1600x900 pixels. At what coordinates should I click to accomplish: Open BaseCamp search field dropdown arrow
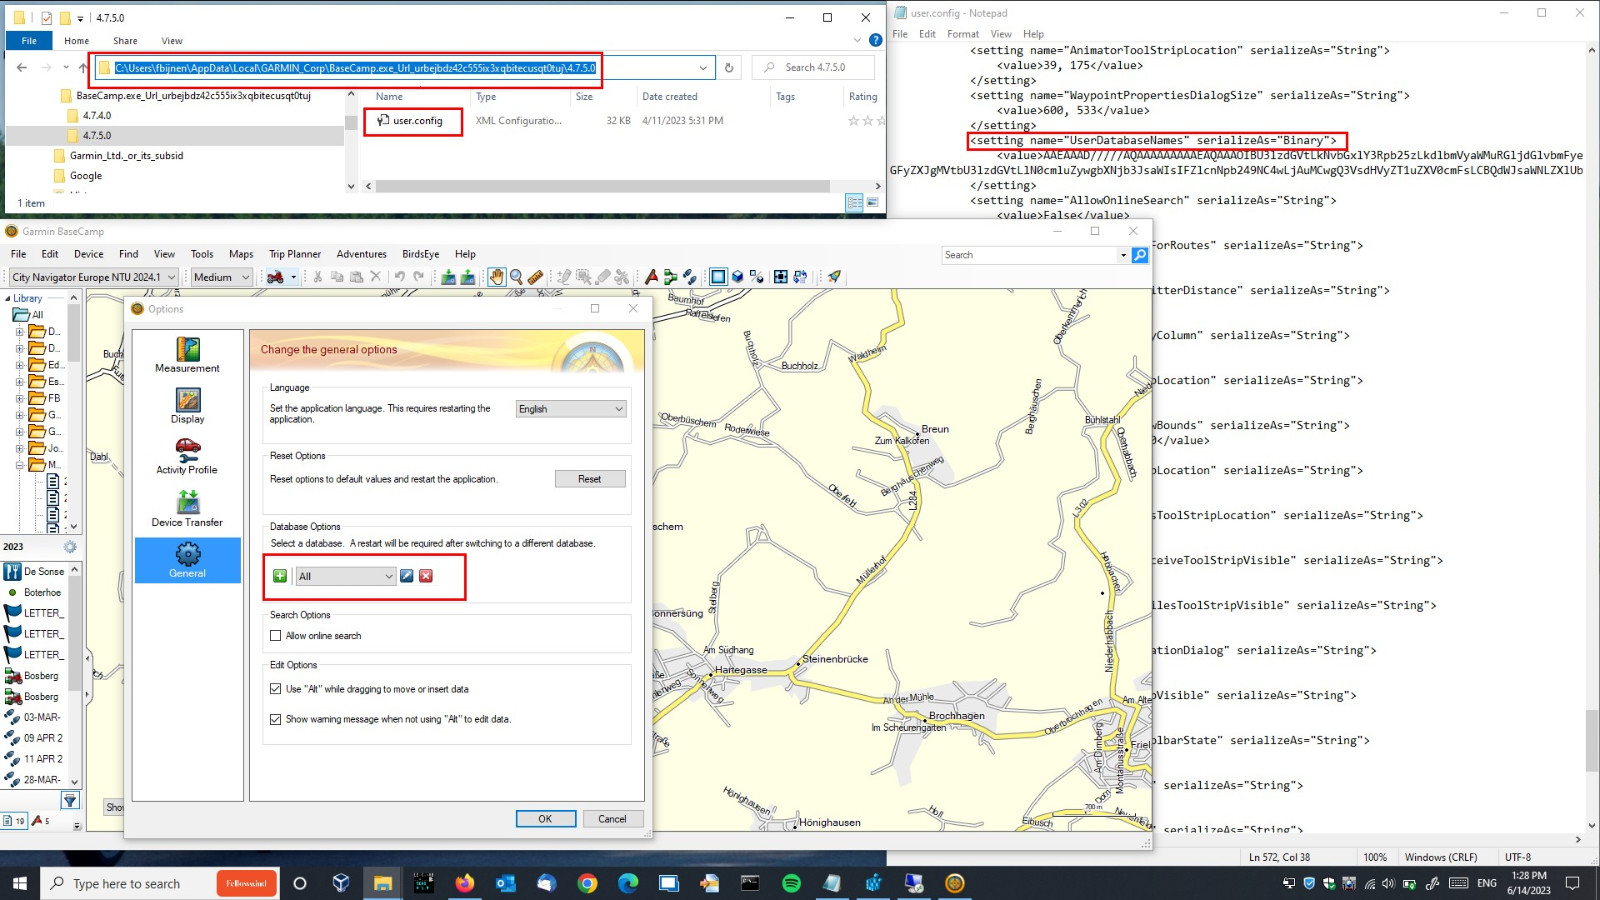(1123, 255)
